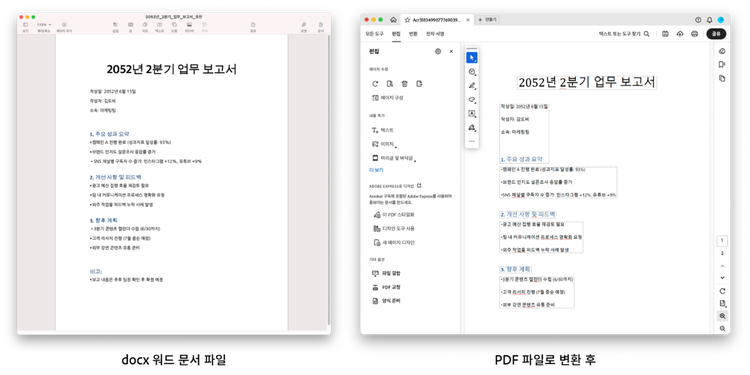Pick the text box tool in Acrobat toolbar
The image size is (750, 375).
coord(472,114)
